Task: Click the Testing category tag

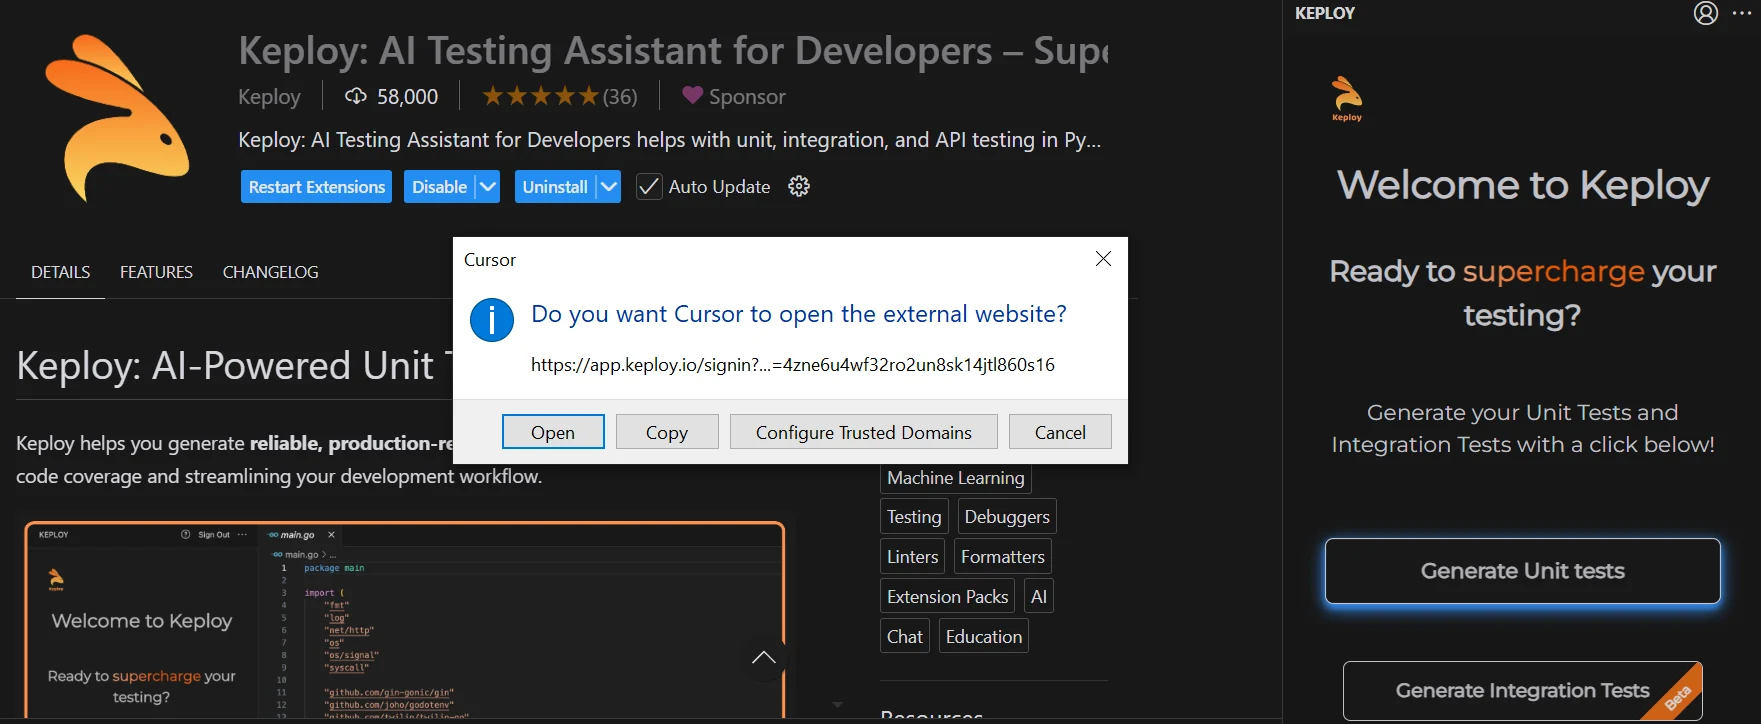Action: (914, 517)
